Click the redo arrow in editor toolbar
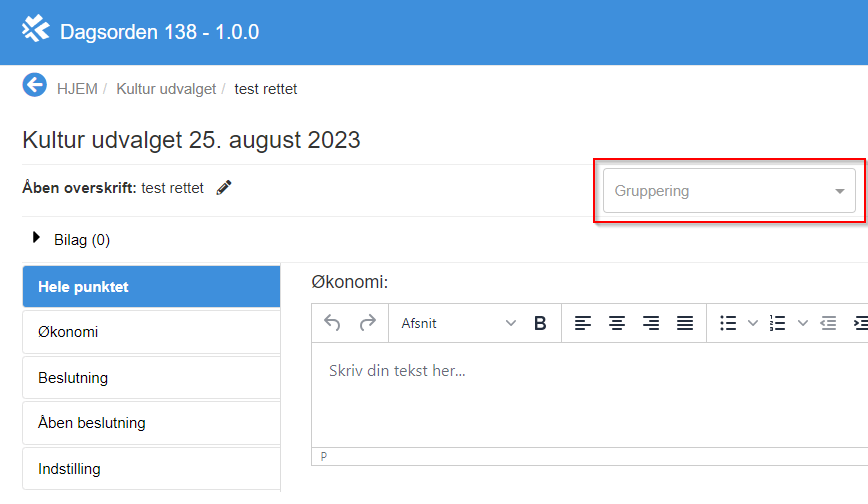The width and height of the screenshot is (868, 504). [x=367, y=323]
